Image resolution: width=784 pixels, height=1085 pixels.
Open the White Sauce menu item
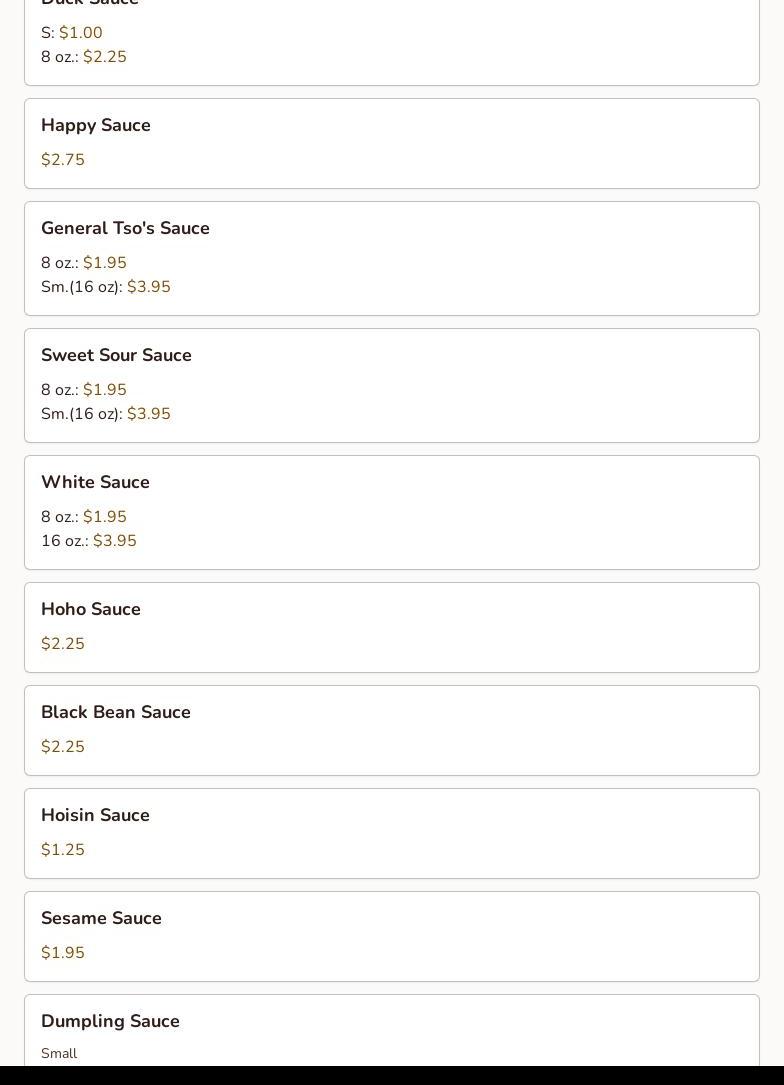click(95, 482)
